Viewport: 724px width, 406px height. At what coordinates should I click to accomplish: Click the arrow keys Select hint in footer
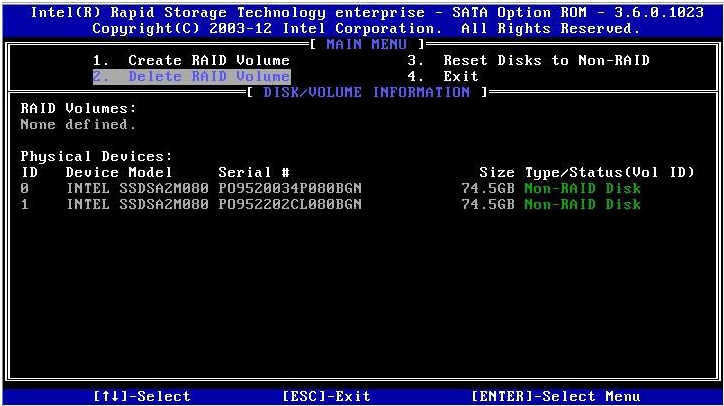141,397
